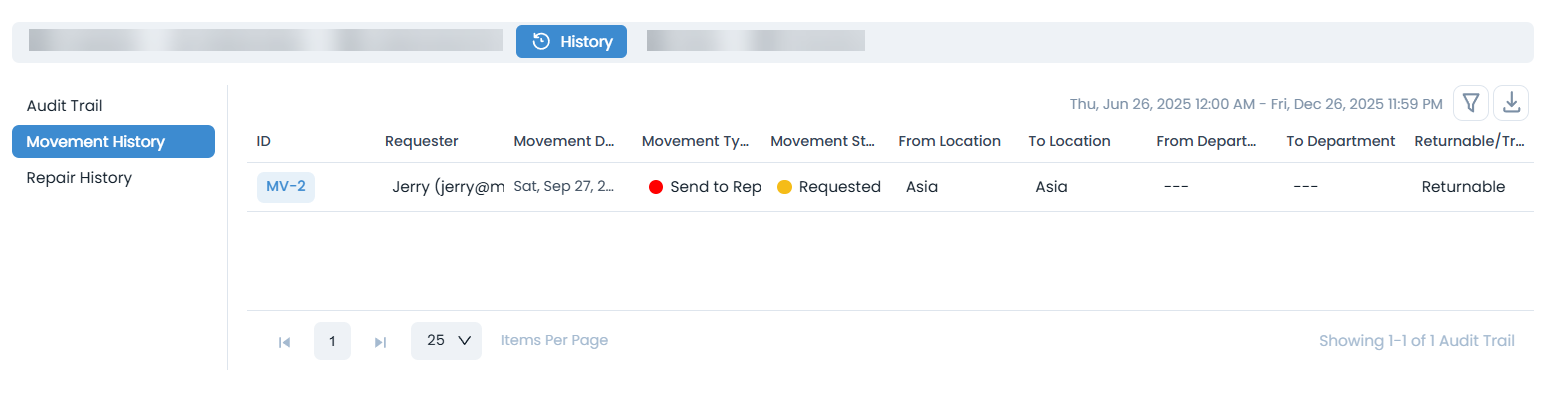This screenshot has width=1544, height=395.
Task: Click the date range text
Action: pos(1256,104)
